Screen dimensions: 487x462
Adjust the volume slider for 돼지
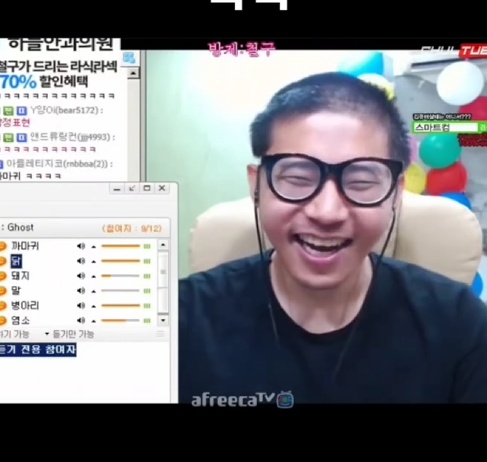point(121,276)
